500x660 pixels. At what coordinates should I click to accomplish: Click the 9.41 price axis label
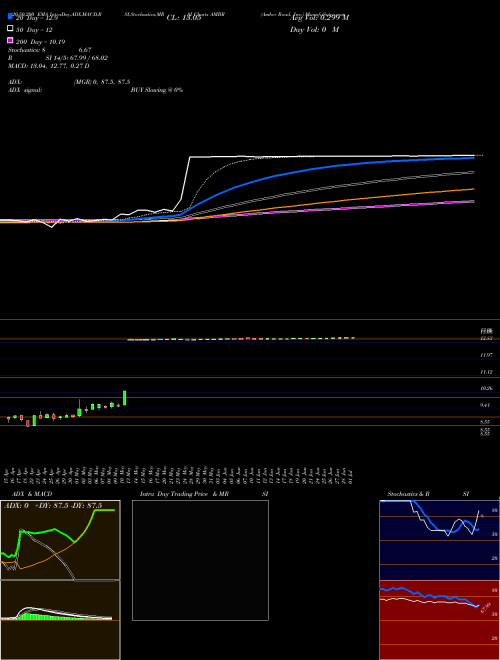[487, 405]
